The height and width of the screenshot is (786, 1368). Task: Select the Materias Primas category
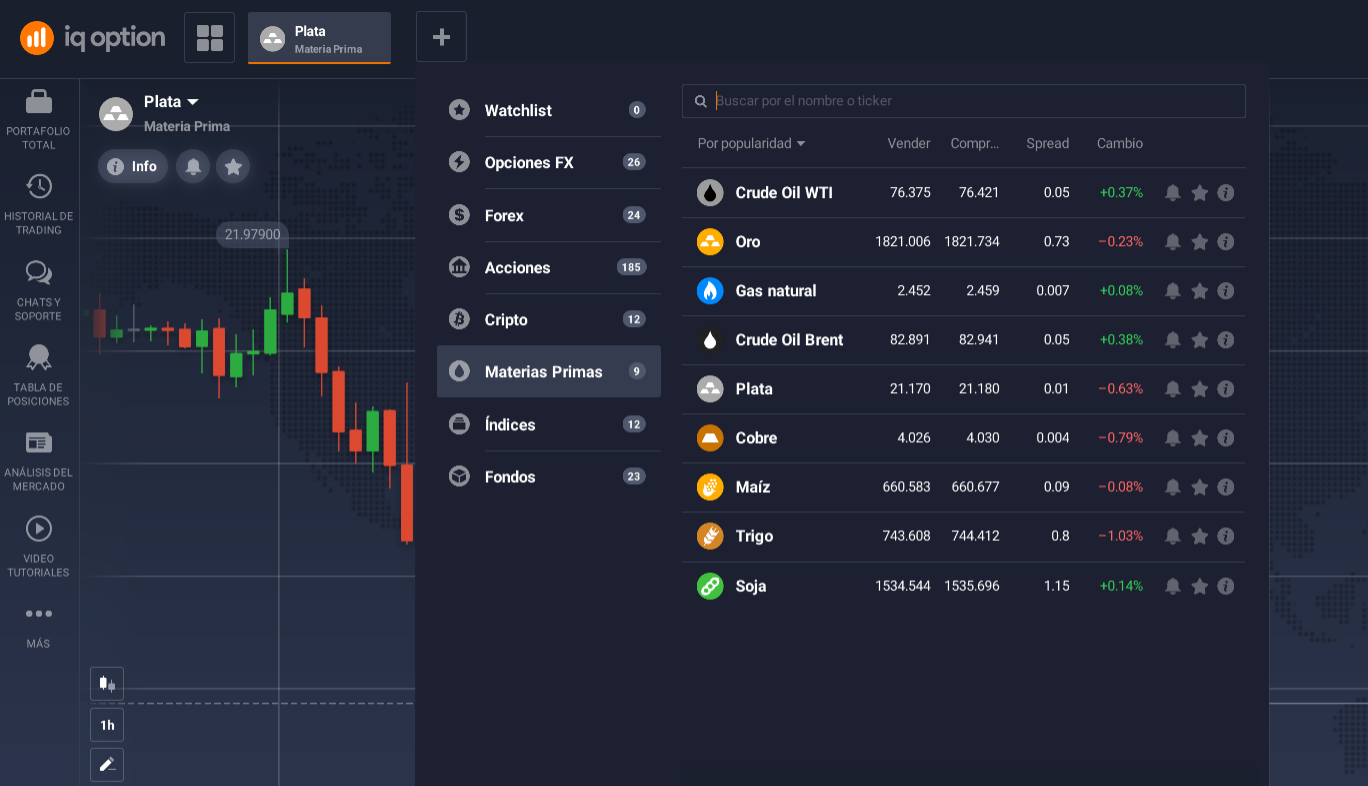click(549, 372)
